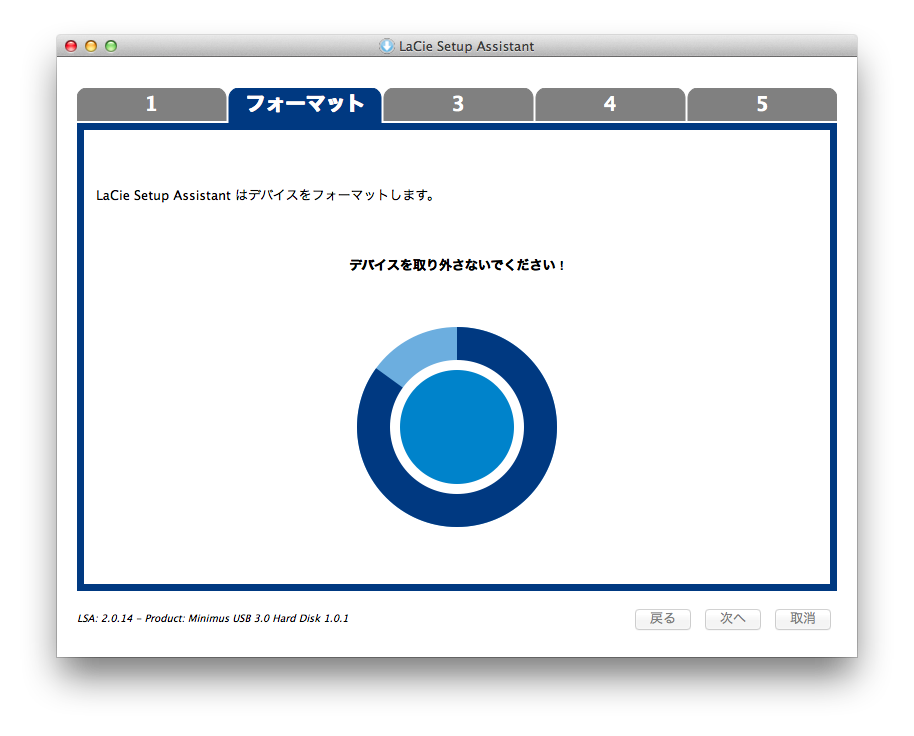Zoom the window with green button
Image resolution: width=914 pixels, height=736 pixels.
(x=111, y=46)
